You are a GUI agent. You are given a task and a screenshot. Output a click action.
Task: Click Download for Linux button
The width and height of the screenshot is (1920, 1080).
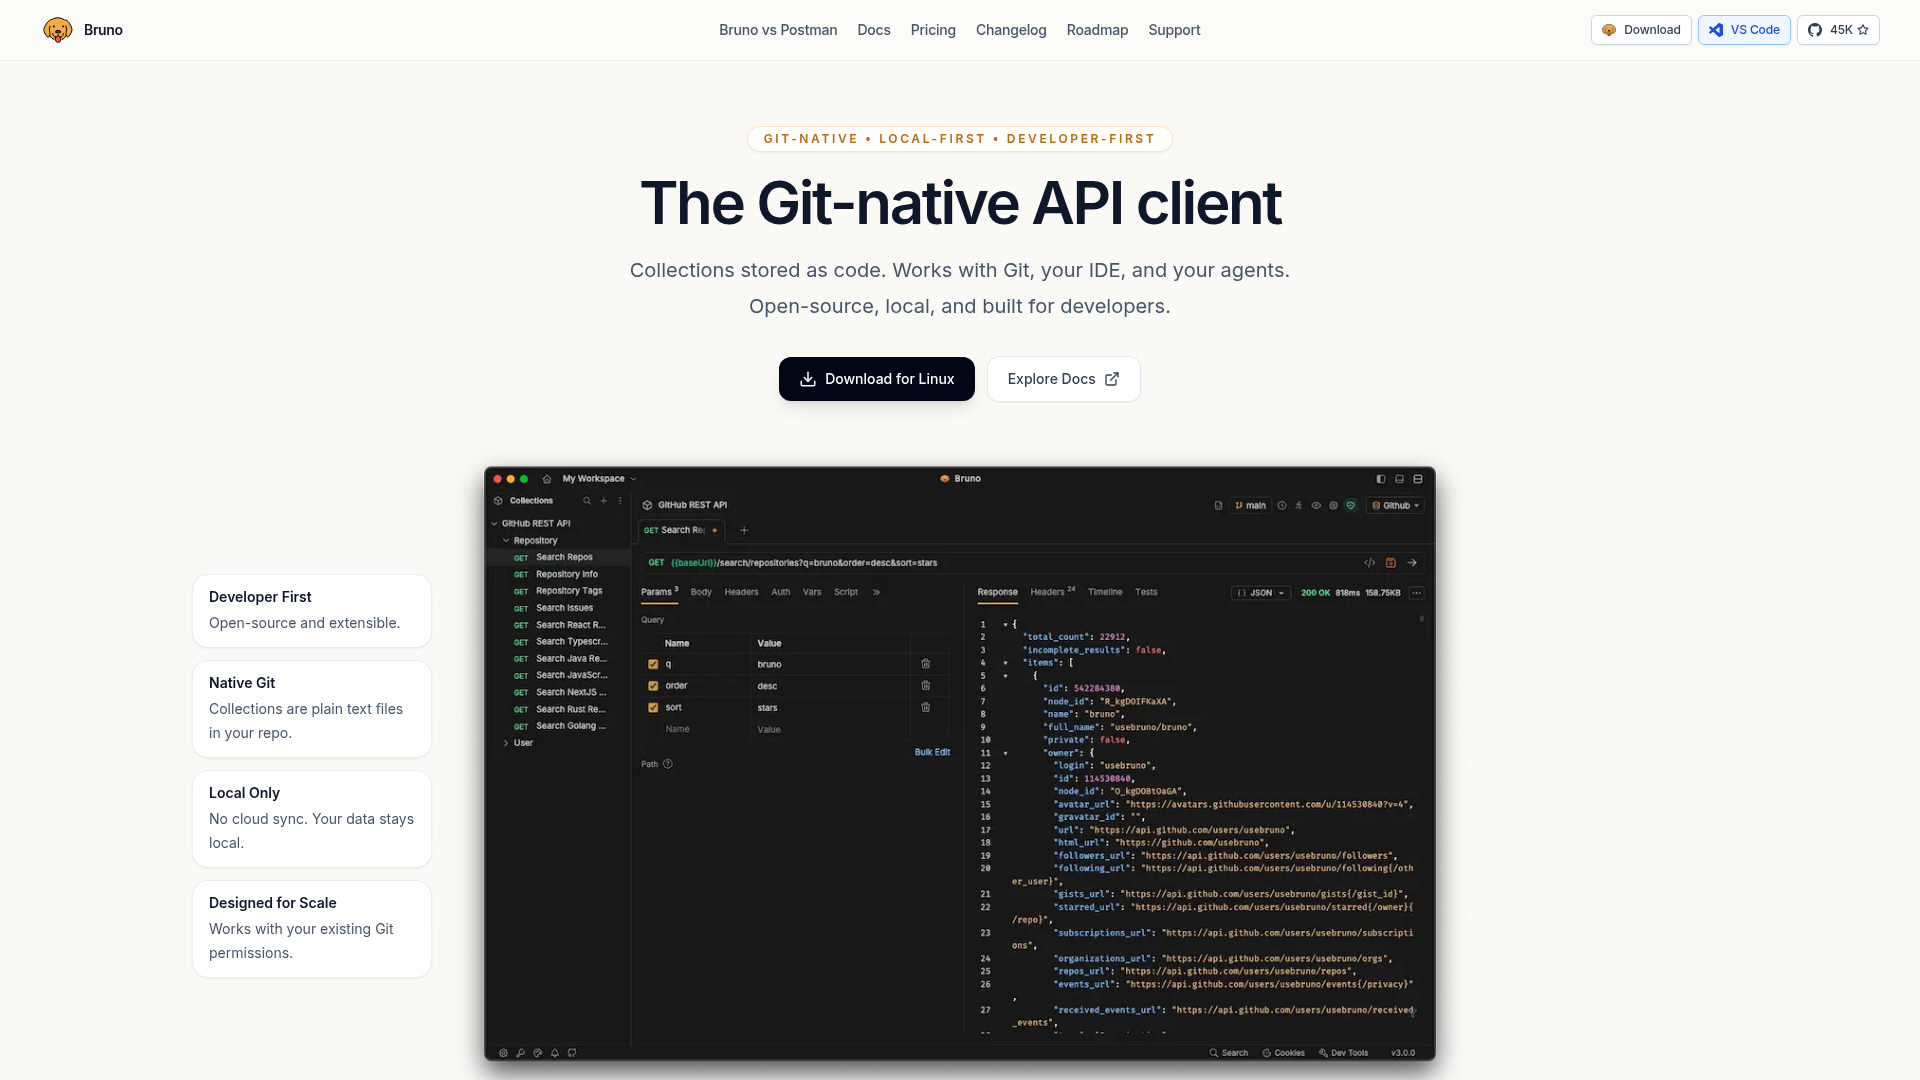point(877,379)
